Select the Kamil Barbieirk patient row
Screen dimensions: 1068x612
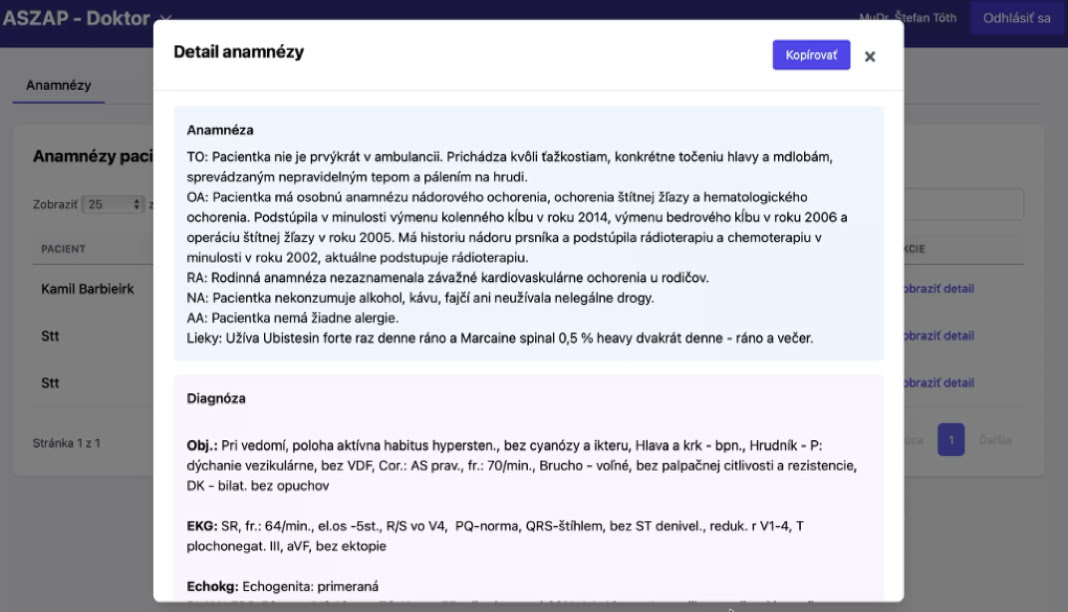click(x=87, y=289)
